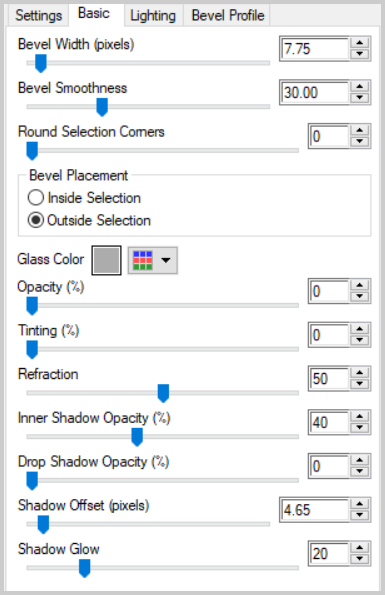This screenshot has height=595, width=385.
Task: Increase Shadow Glow with up arrow
Action: coord(359,548)
